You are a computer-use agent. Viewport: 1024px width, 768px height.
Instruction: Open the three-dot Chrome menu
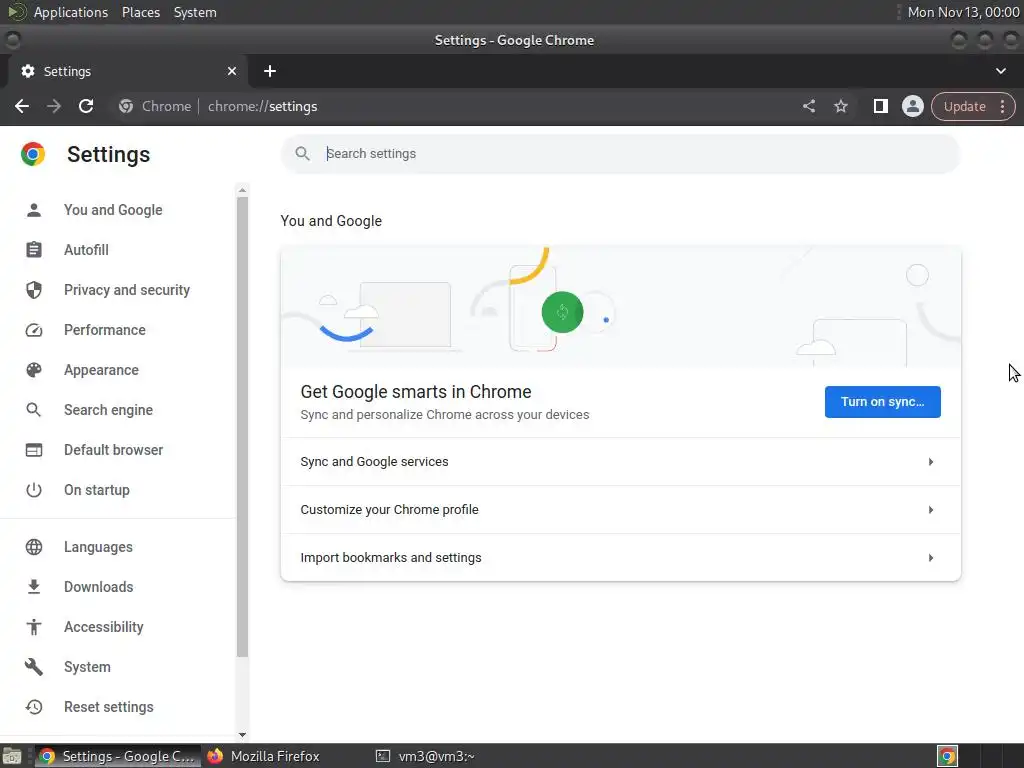(1002, 106)
